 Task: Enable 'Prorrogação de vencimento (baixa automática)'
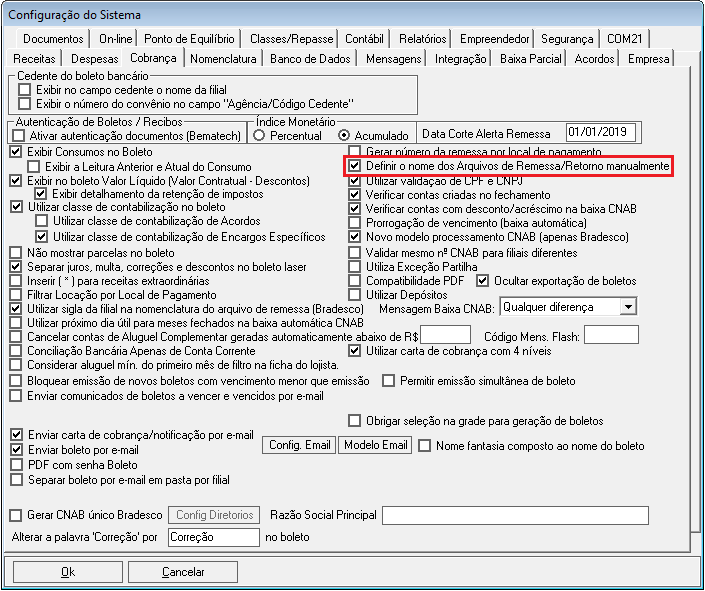(355, 223)
